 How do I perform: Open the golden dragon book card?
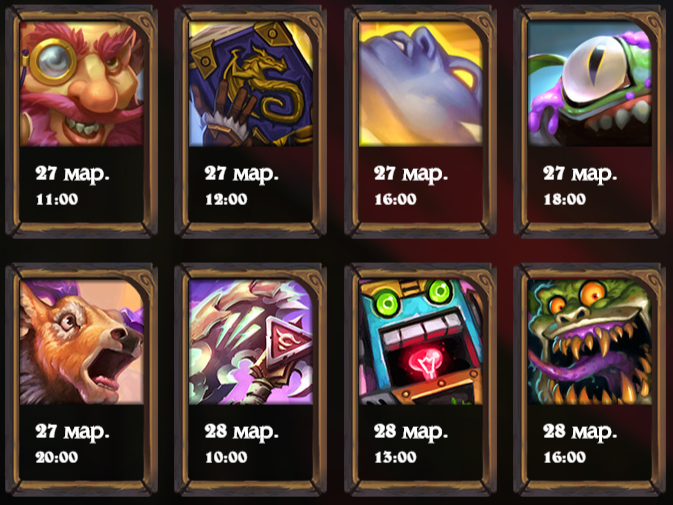click(251, 84)
